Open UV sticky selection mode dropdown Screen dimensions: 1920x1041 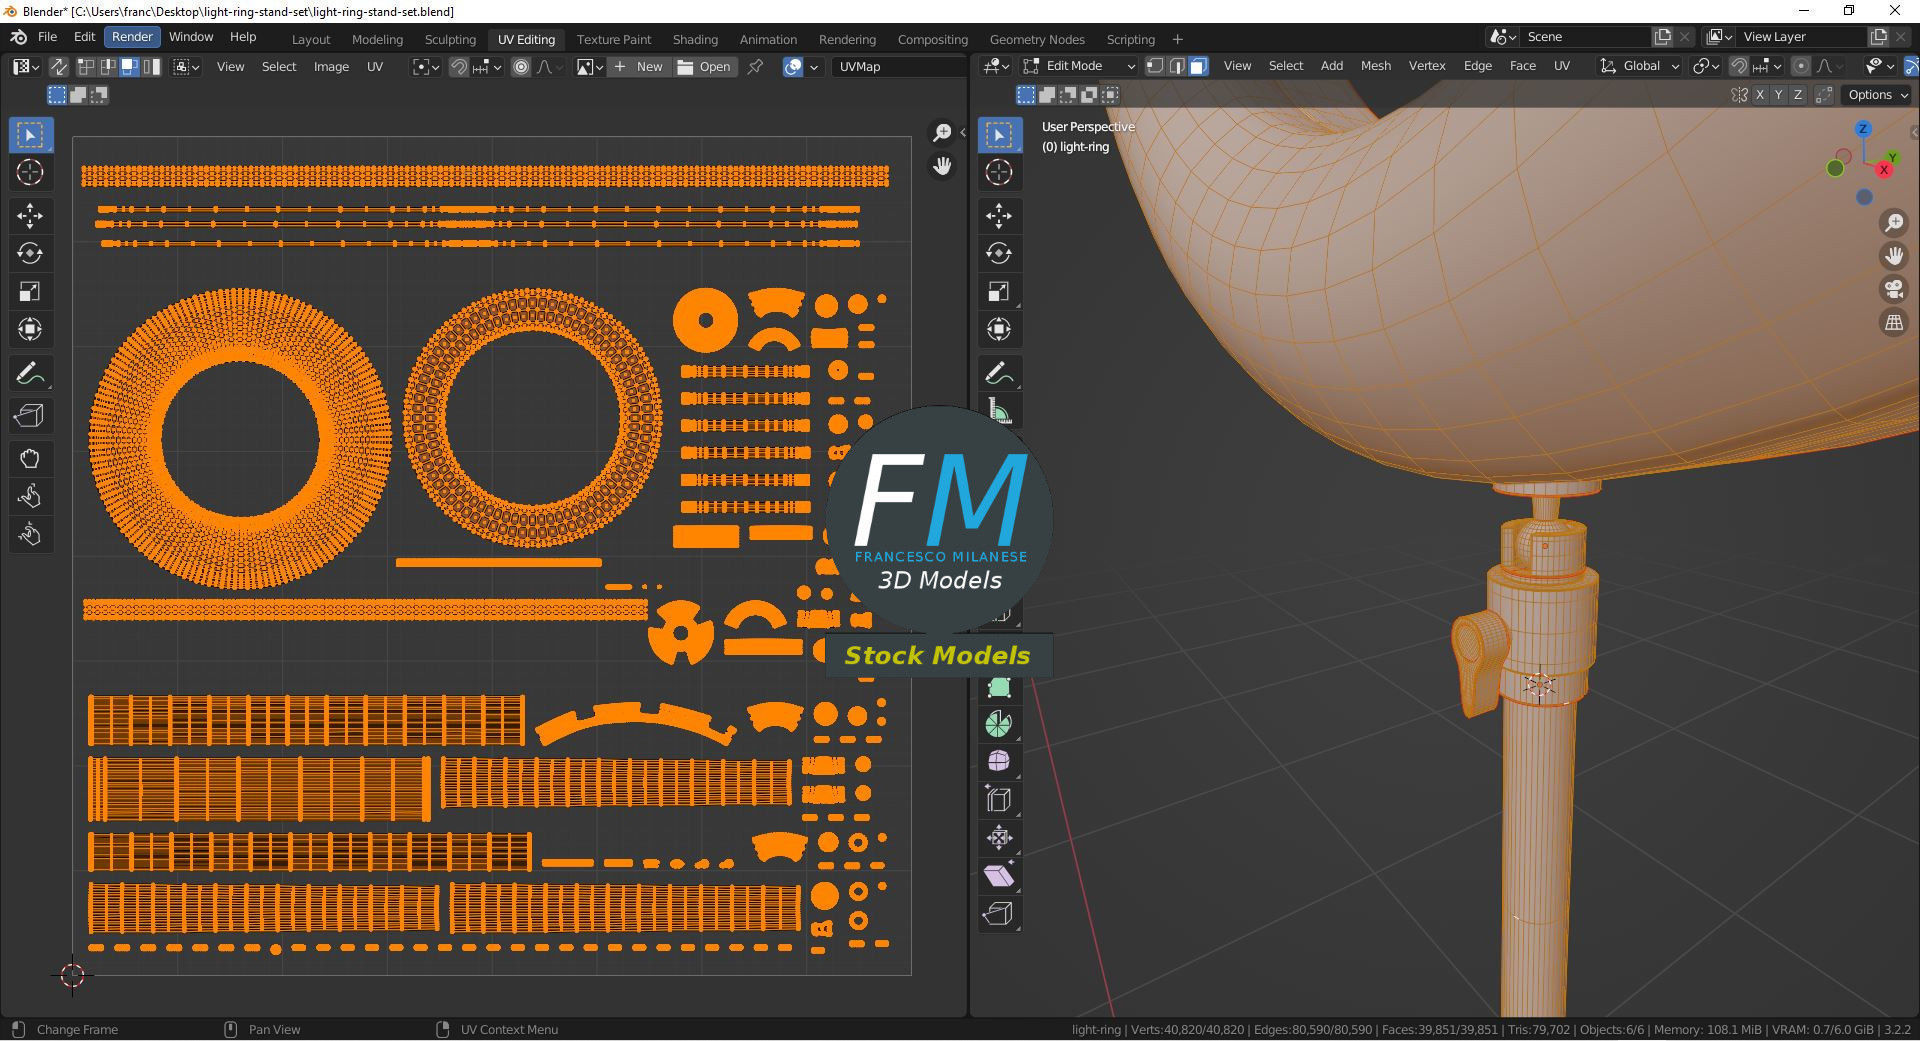pos(186,67)
